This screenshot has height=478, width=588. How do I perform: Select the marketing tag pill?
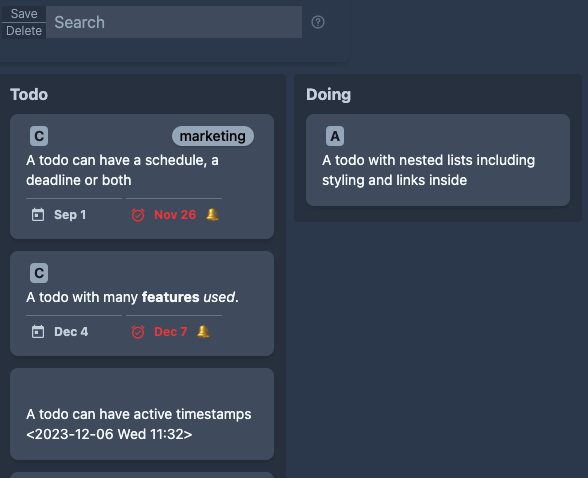tap(213, 136)
